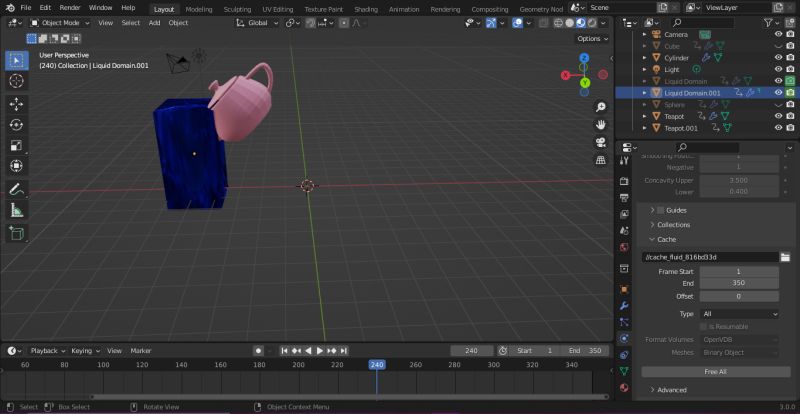Open the Object Constraints properties tab
The image size is (800, 414).
coord(624,355)
